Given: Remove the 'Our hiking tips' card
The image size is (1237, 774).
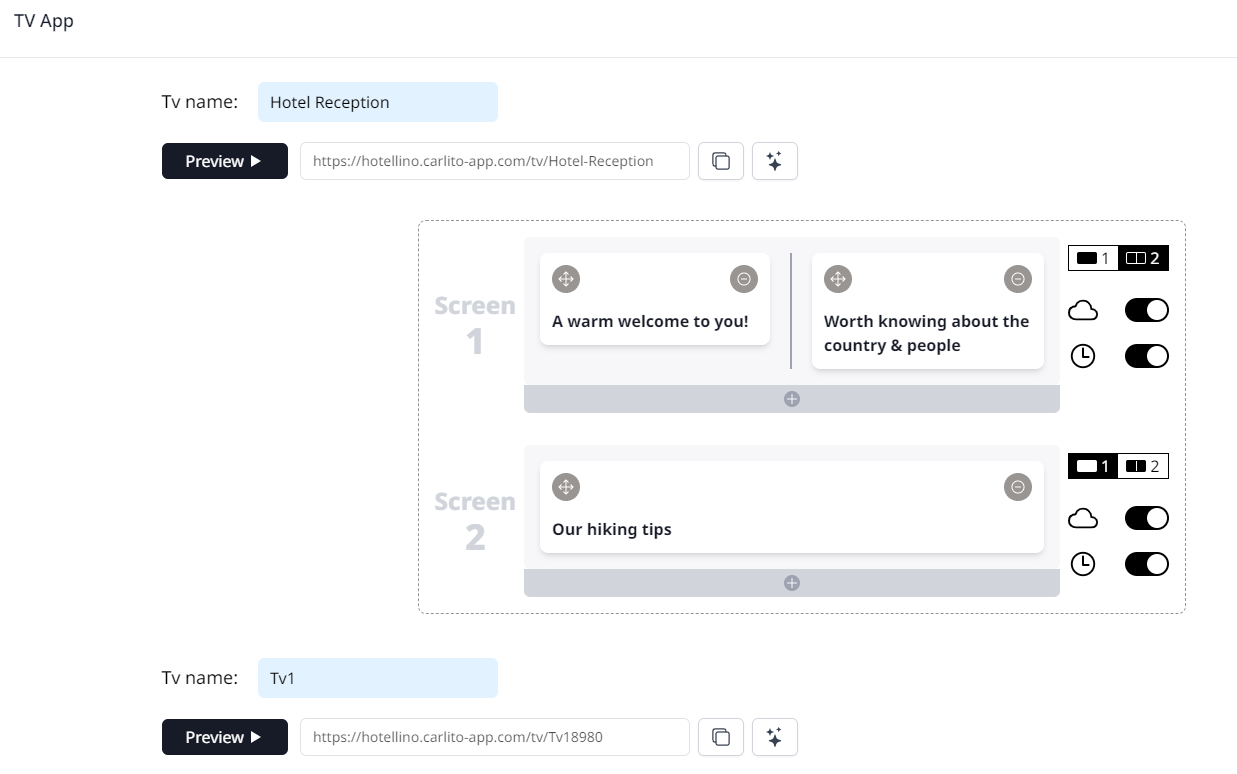Looking at the screenshot, I should coord(1018,487).
